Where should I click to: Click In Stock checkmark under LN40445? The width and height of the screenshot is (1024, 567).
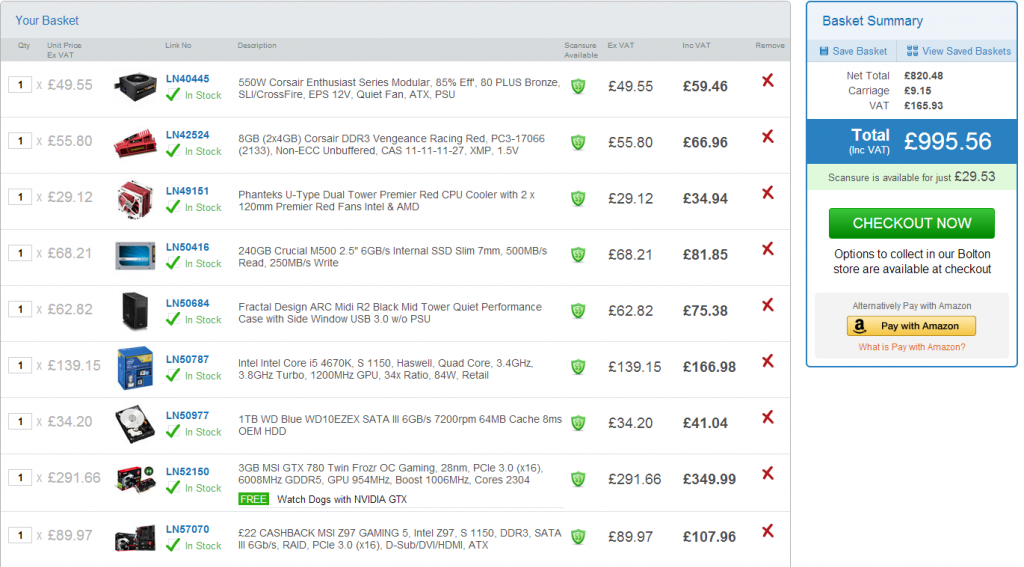[172, 95]
